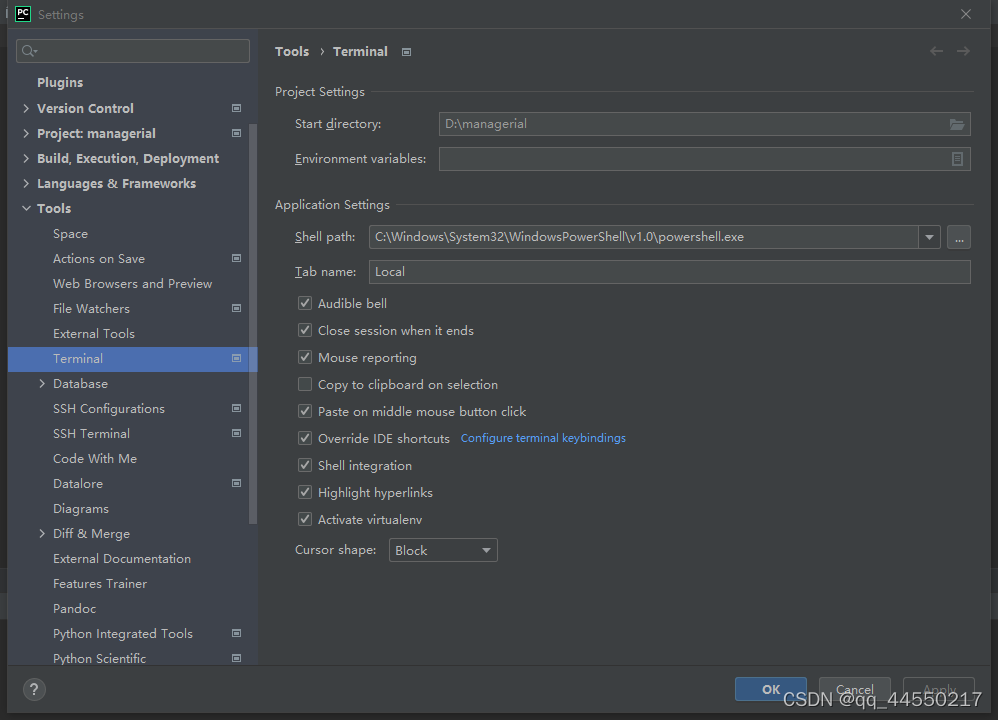Click the Shell path text field
Viewport: 998px width, 720px height.
pos(643,237)
